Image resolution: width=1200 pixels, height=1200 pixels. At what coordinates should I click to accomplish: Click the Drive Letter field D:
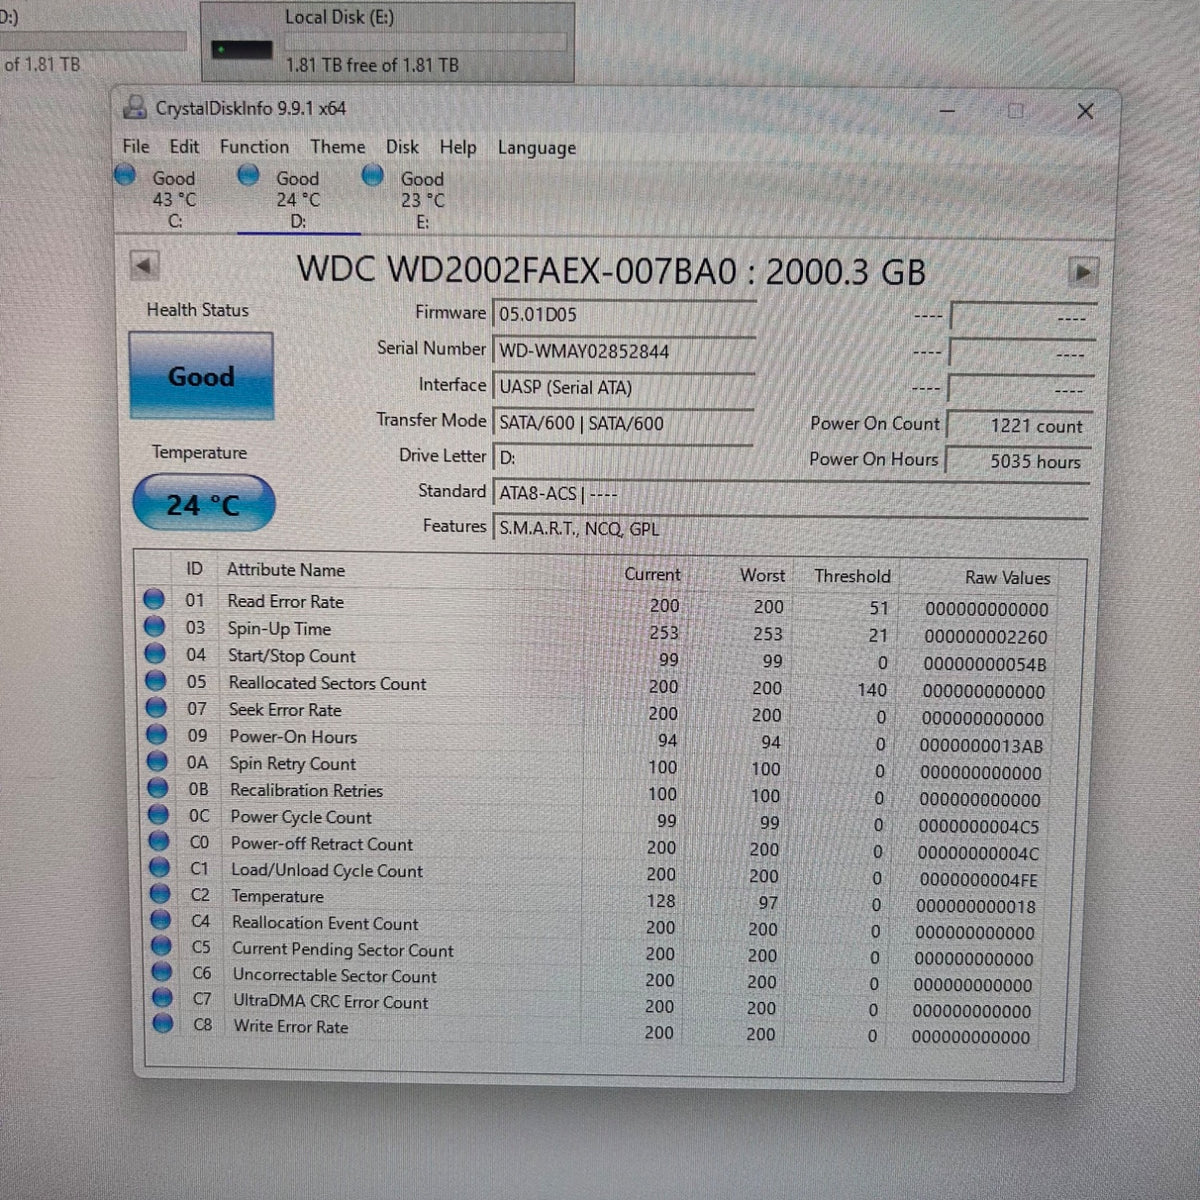pos(622,458)
